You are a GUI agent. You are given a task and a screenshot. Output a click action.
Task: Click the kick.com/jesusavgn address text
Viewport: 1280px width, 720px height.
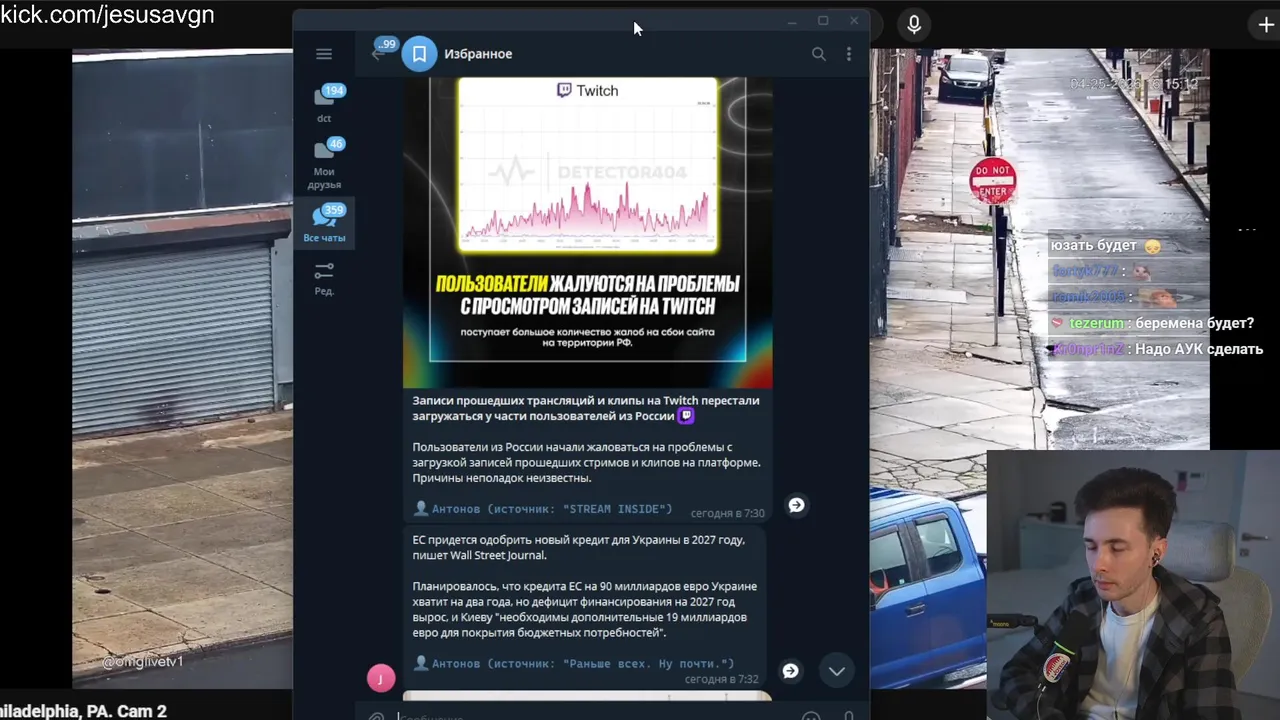coord(107,15)
